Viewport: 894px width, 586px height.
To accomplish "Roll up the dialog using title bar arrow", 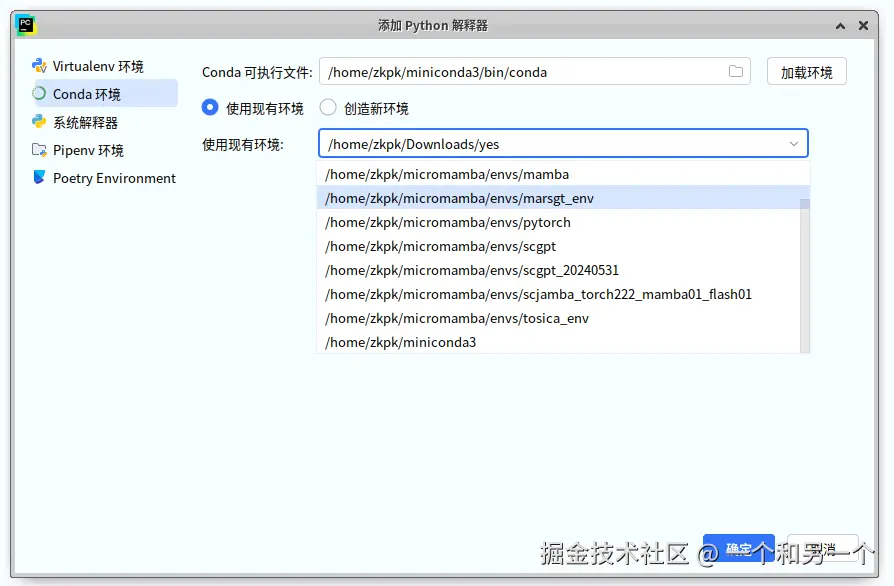I will click(x=840, y=26).
